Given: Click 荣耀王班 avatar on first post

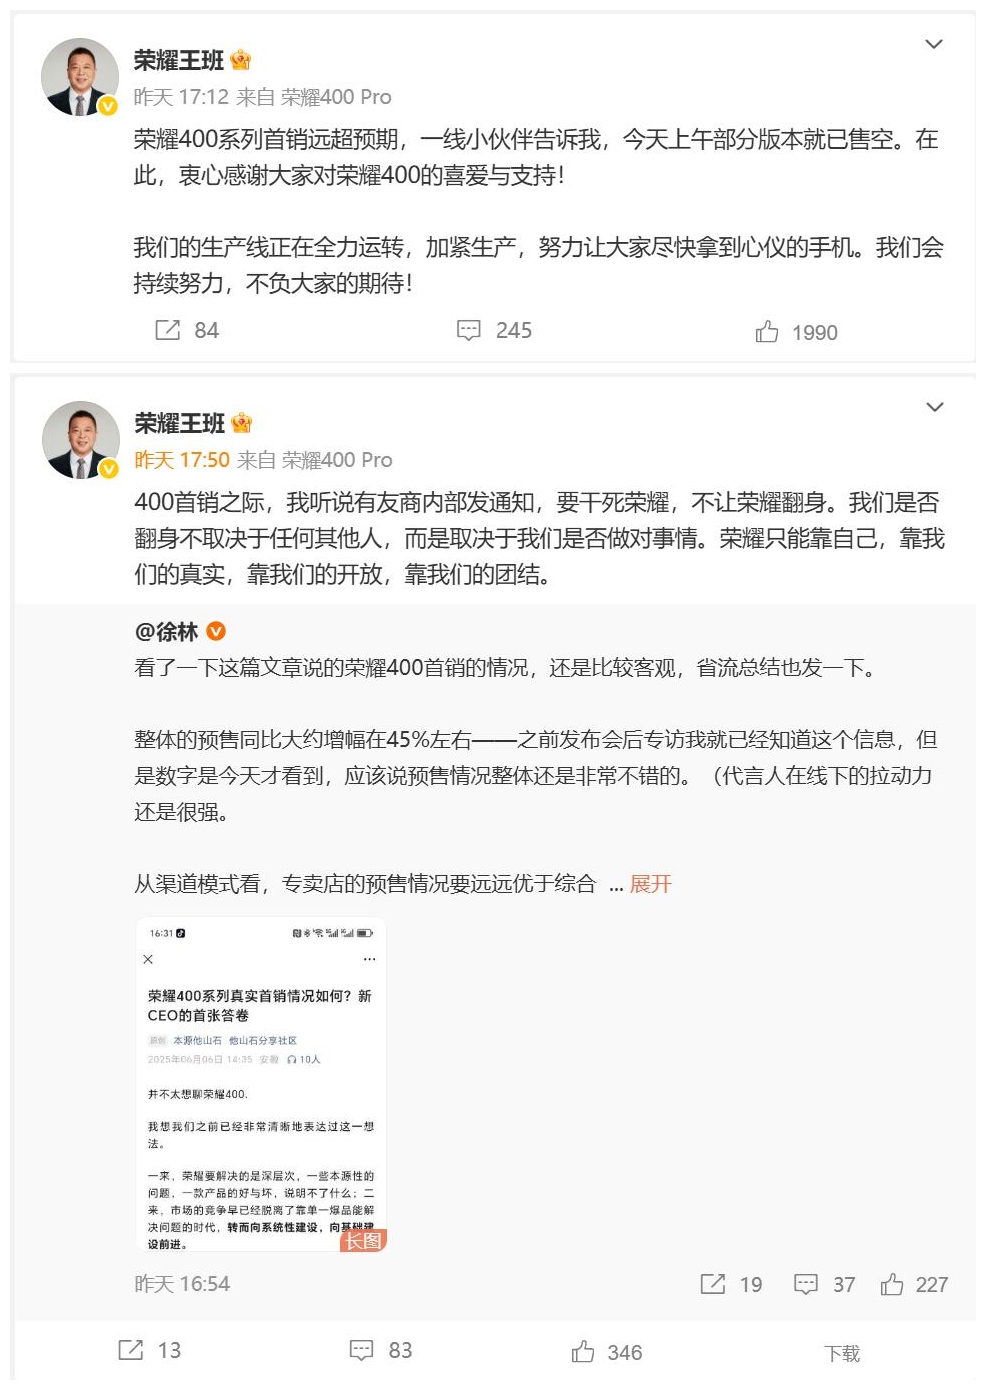Looking at the screenshot, I should coord(79,77).
